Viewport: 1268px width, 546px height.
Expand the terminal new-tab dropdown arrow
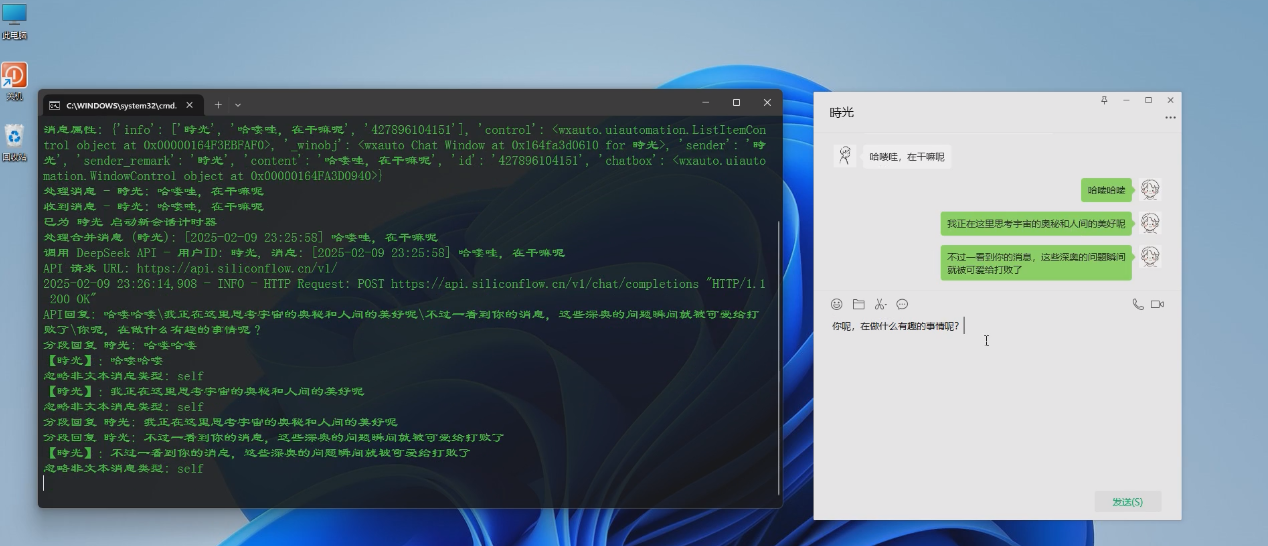click(x=238, y=104)
